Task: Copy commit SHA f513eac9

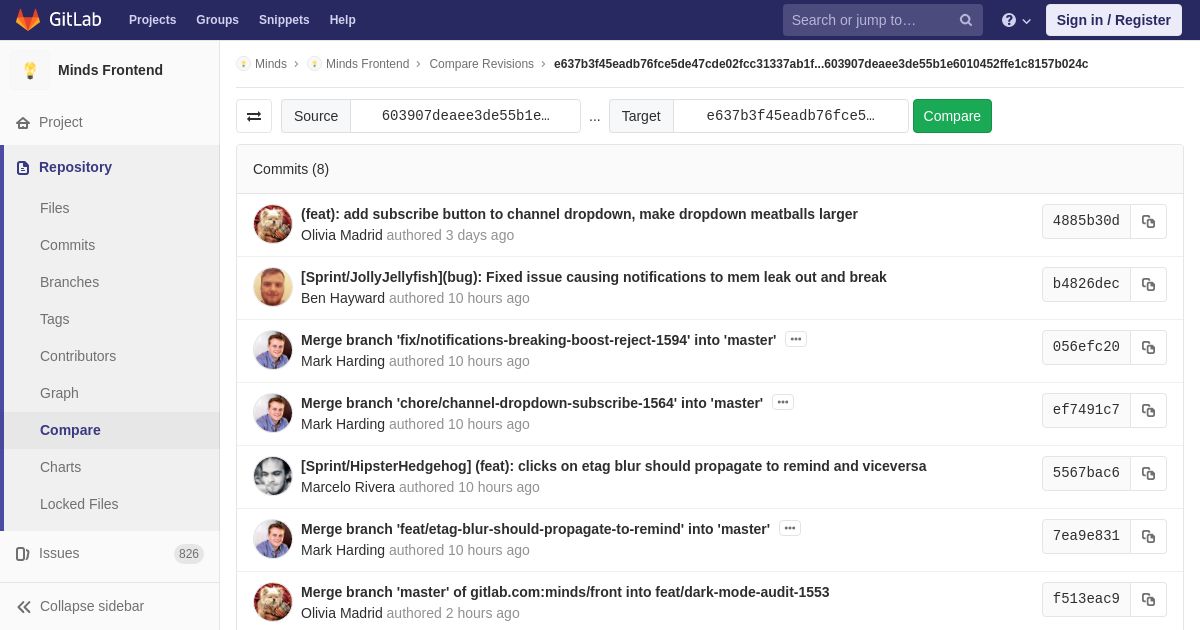Action: 1149,599
